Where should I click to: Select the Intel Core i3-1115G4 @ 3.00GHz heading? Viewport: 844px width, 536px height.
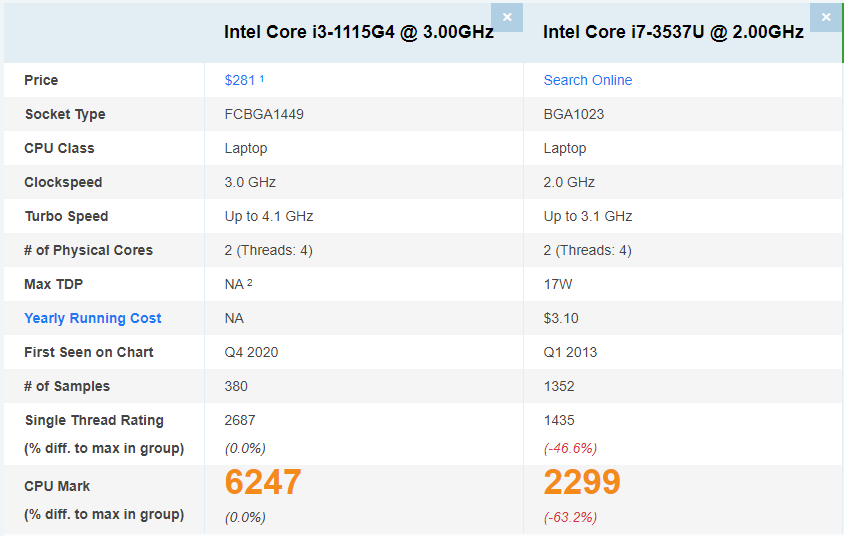[358, 32]
